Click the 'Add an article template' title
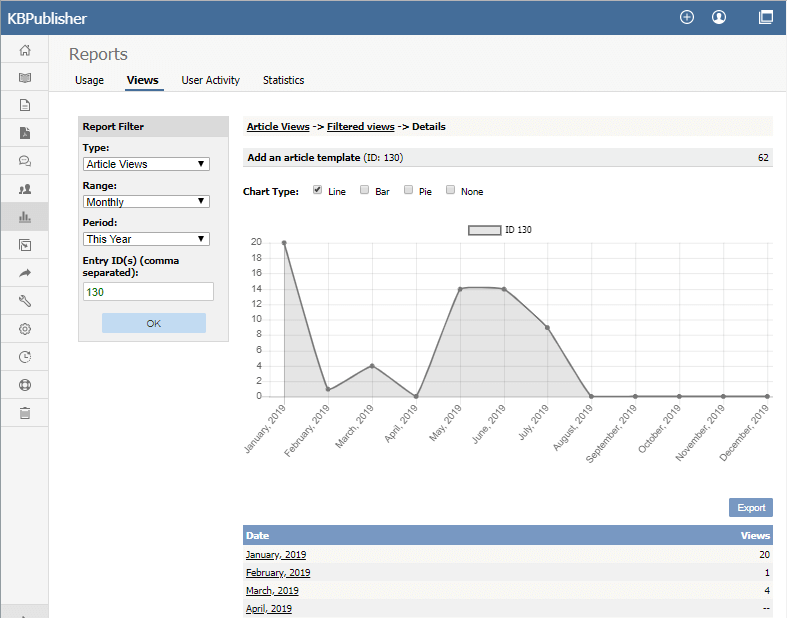 coord(304,158)
